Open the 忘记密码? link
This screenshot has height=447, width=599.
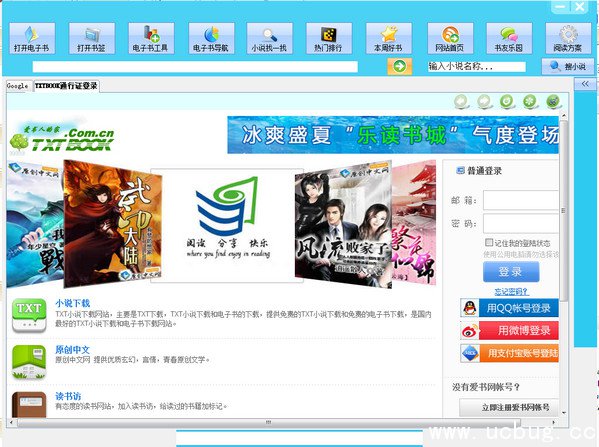pos(511,292)
